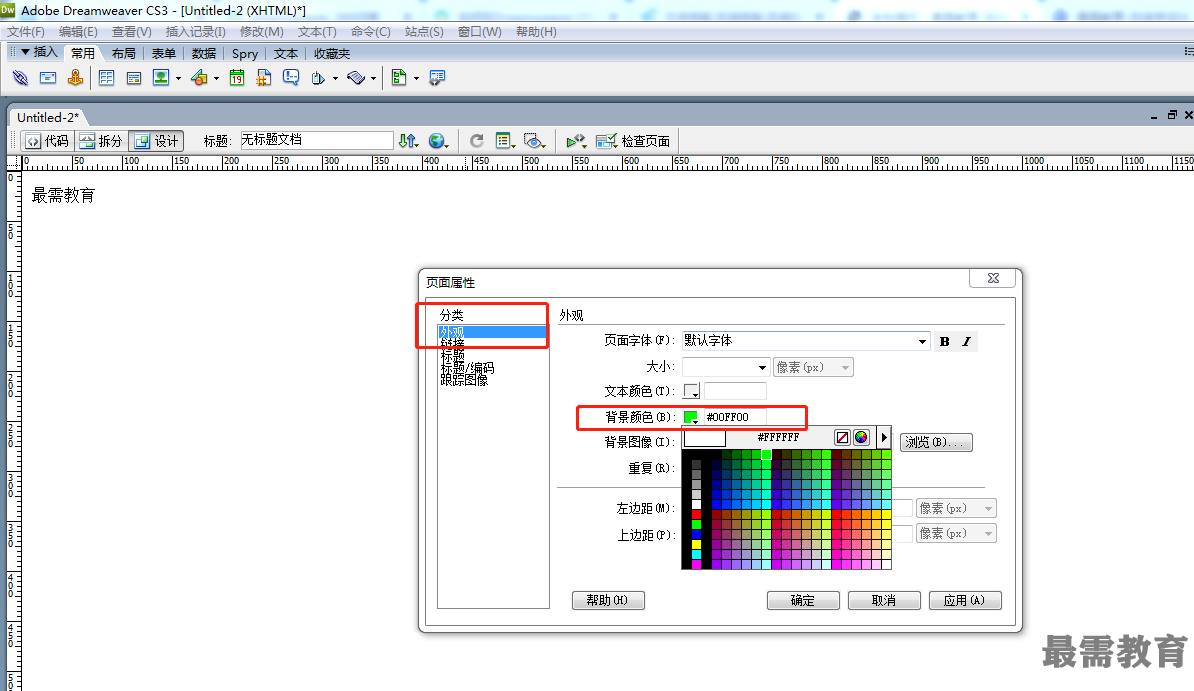The image size is (1194, 691).
Task: Click the text color swatch
Action: (691, 391)
